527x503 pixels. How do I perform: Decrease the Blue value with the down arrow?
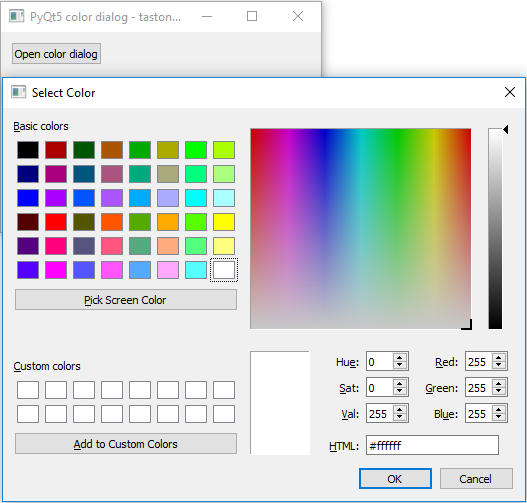(x=498, y=417)
